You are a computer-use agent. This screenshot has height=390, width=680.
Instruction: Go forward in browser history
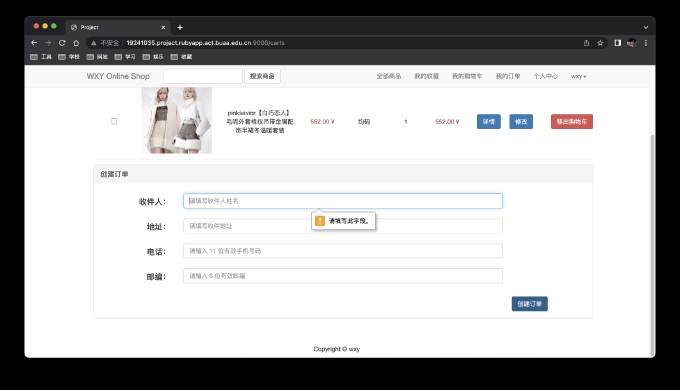point(48,43)
